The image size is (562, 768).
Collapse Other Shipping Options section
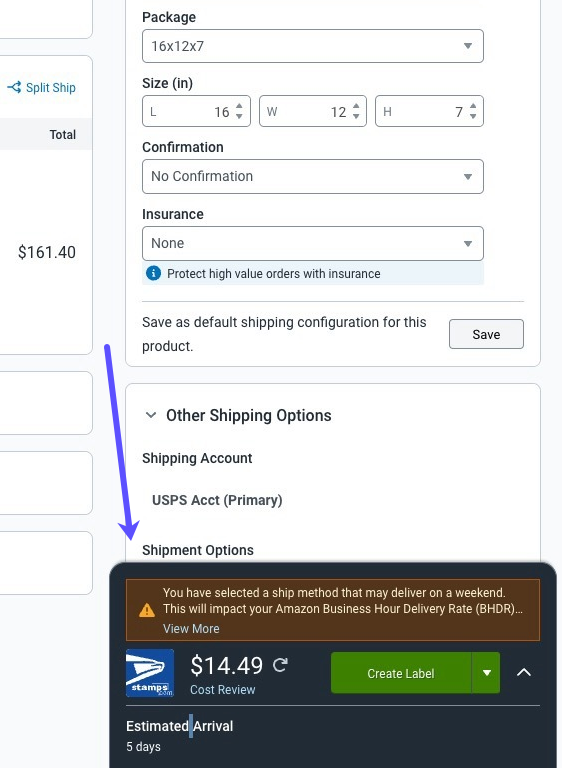[151, 415]
